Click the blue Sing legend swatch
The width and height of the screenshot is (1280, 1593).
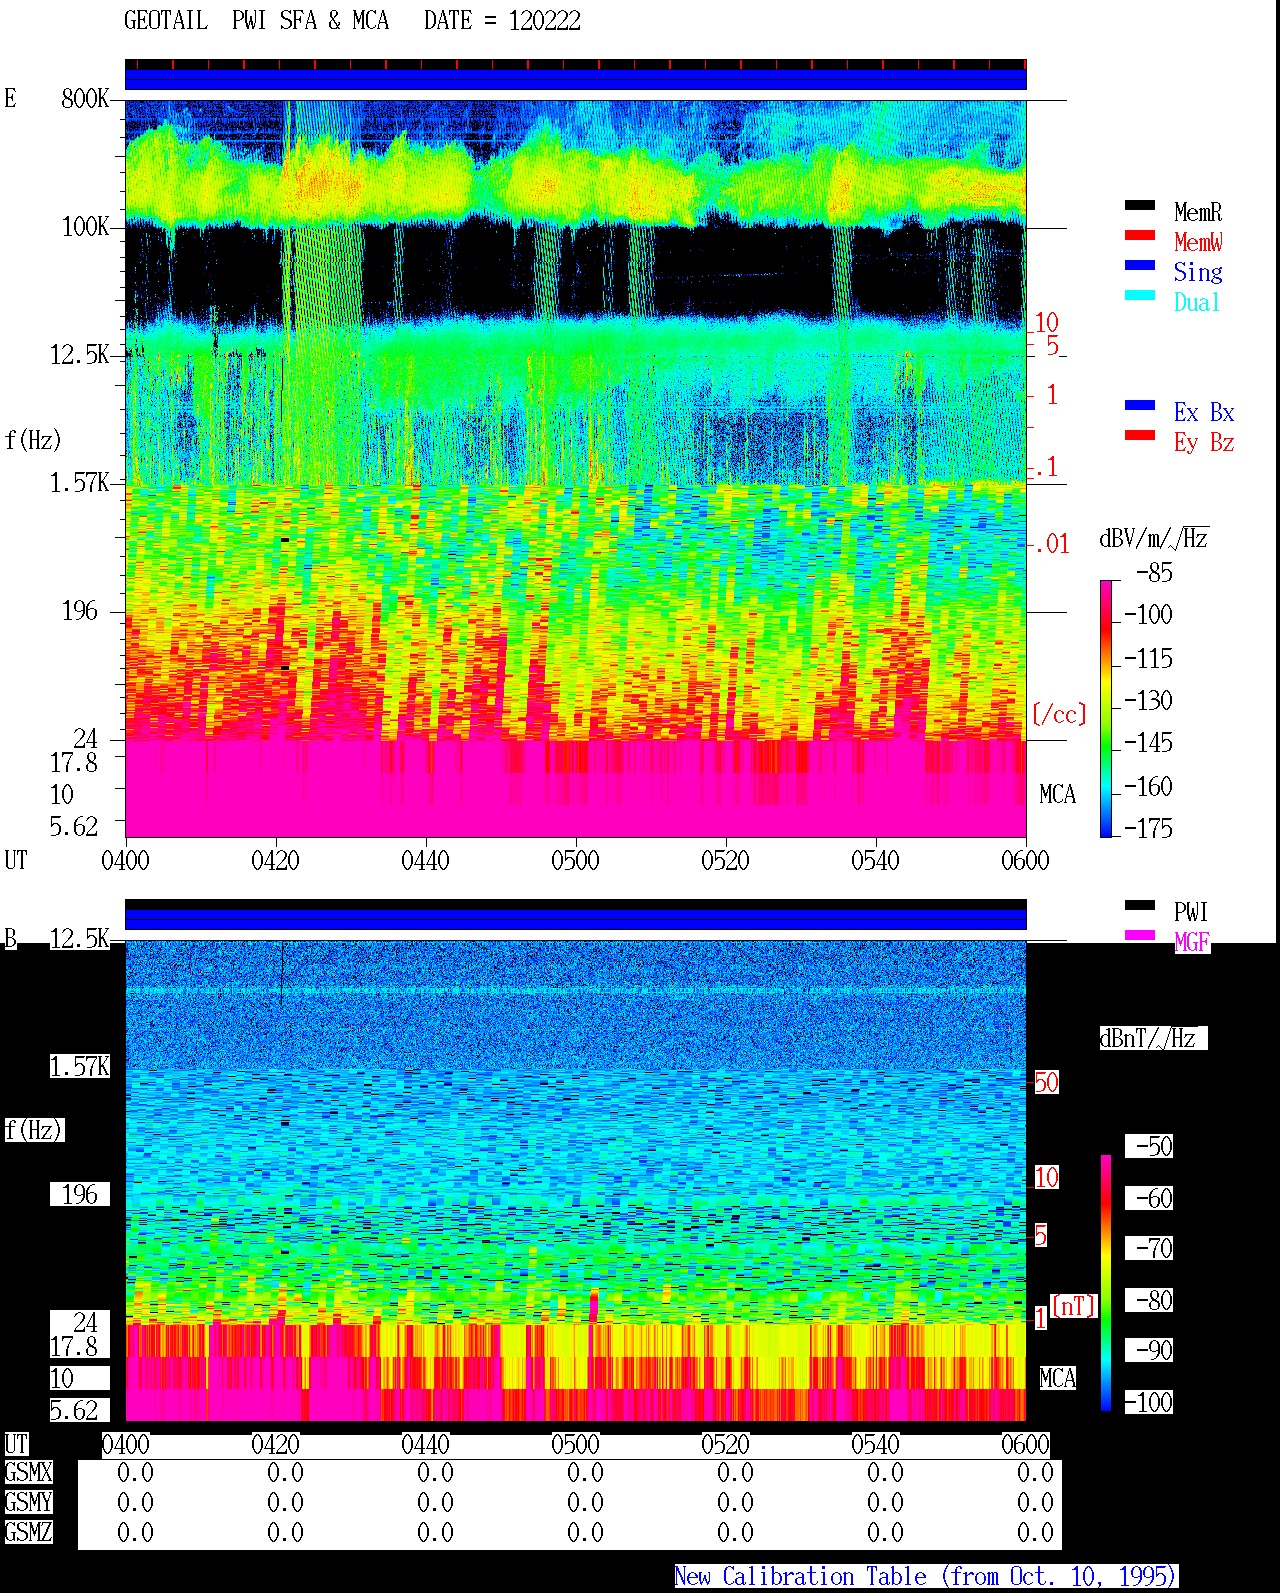1139,266
